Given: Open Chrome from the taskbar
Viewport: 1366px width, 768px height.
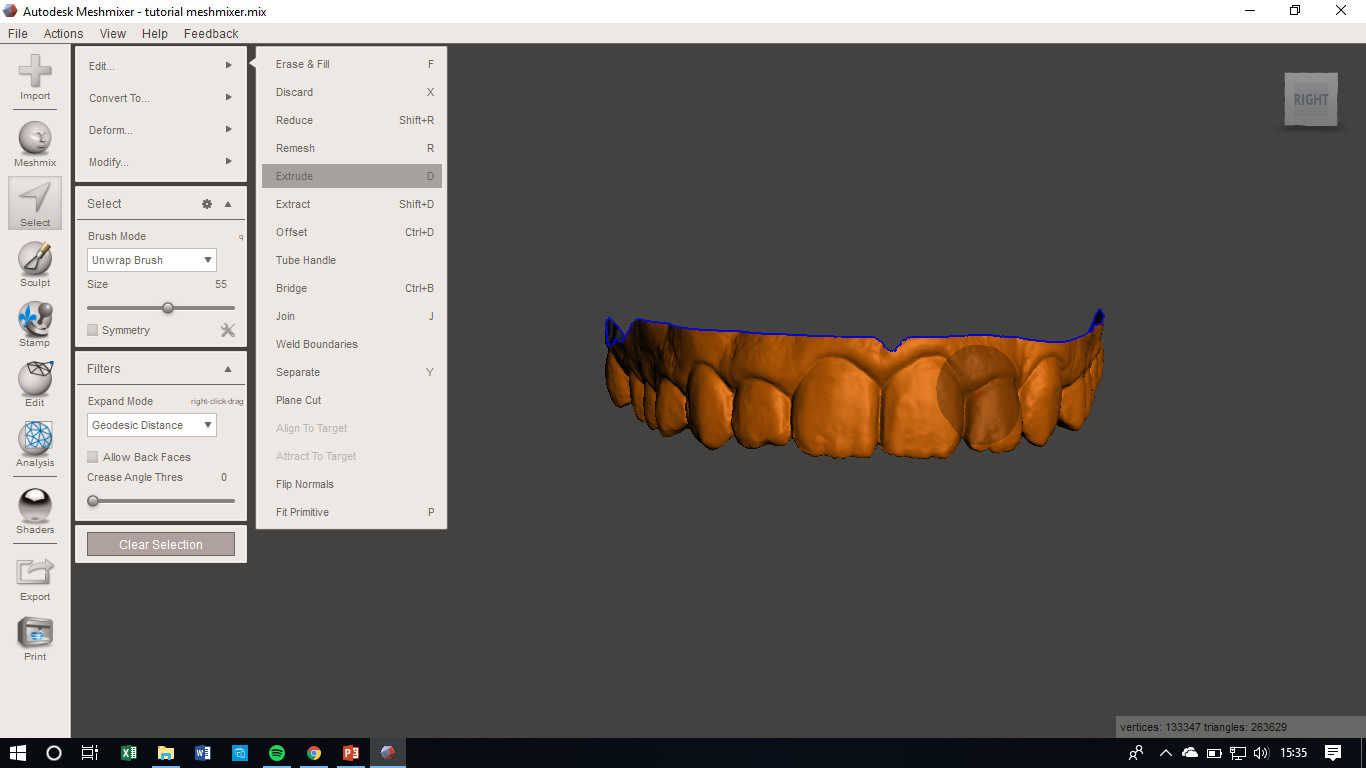Looking at the screenshot, I should [314, 753].
